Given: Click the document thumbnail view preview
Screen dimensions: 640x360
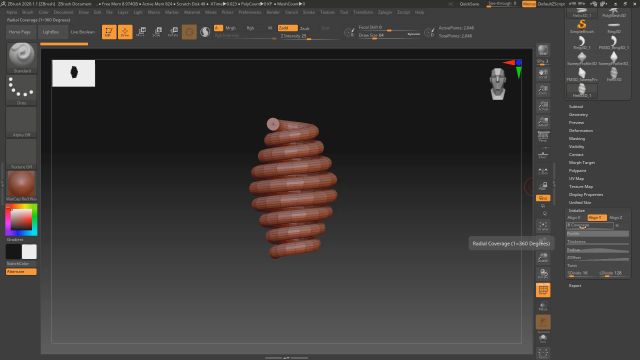Looking at the screenshot, I should point(73,73).
